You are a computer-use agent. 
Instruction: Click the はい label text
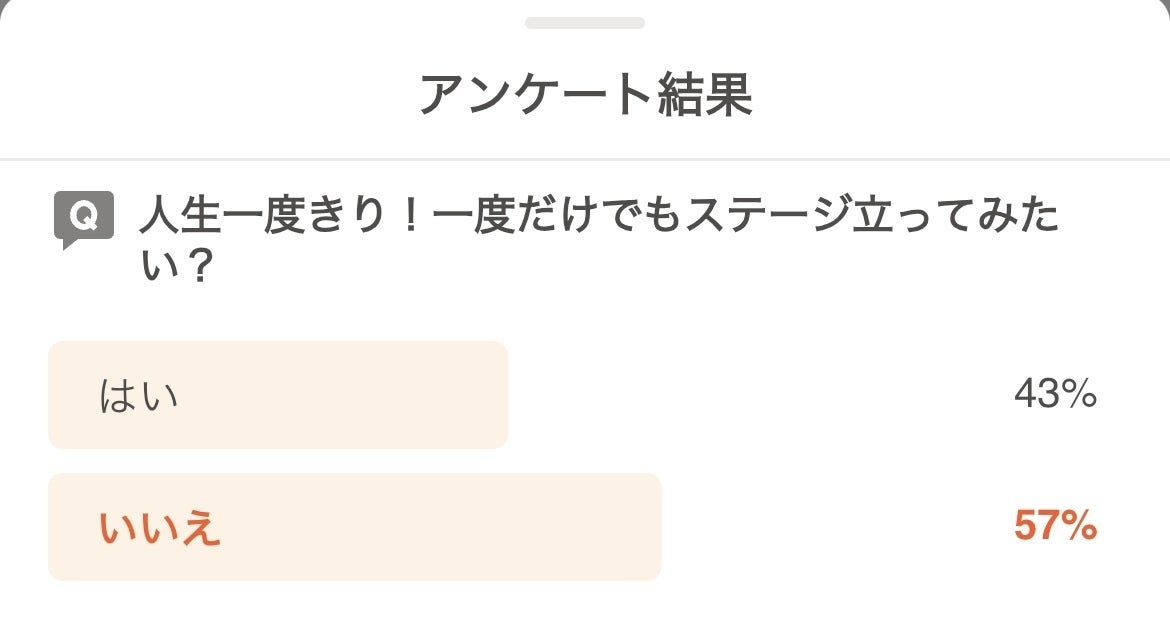click(x=138, y=396)
